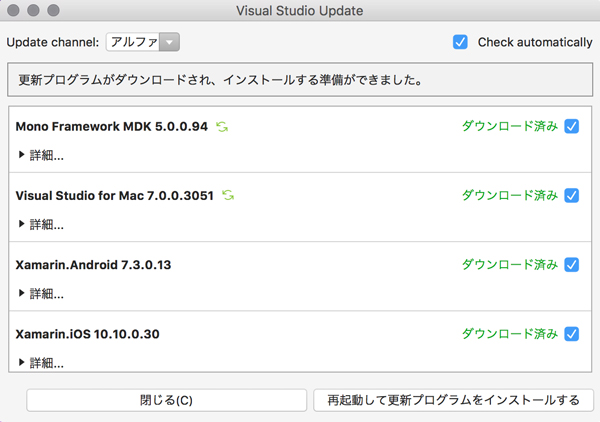Click the Xamarin.iOS 10.10.0.30 title
Image resolution: width=600 pixels, height=422 pixels.
[87, 334]
